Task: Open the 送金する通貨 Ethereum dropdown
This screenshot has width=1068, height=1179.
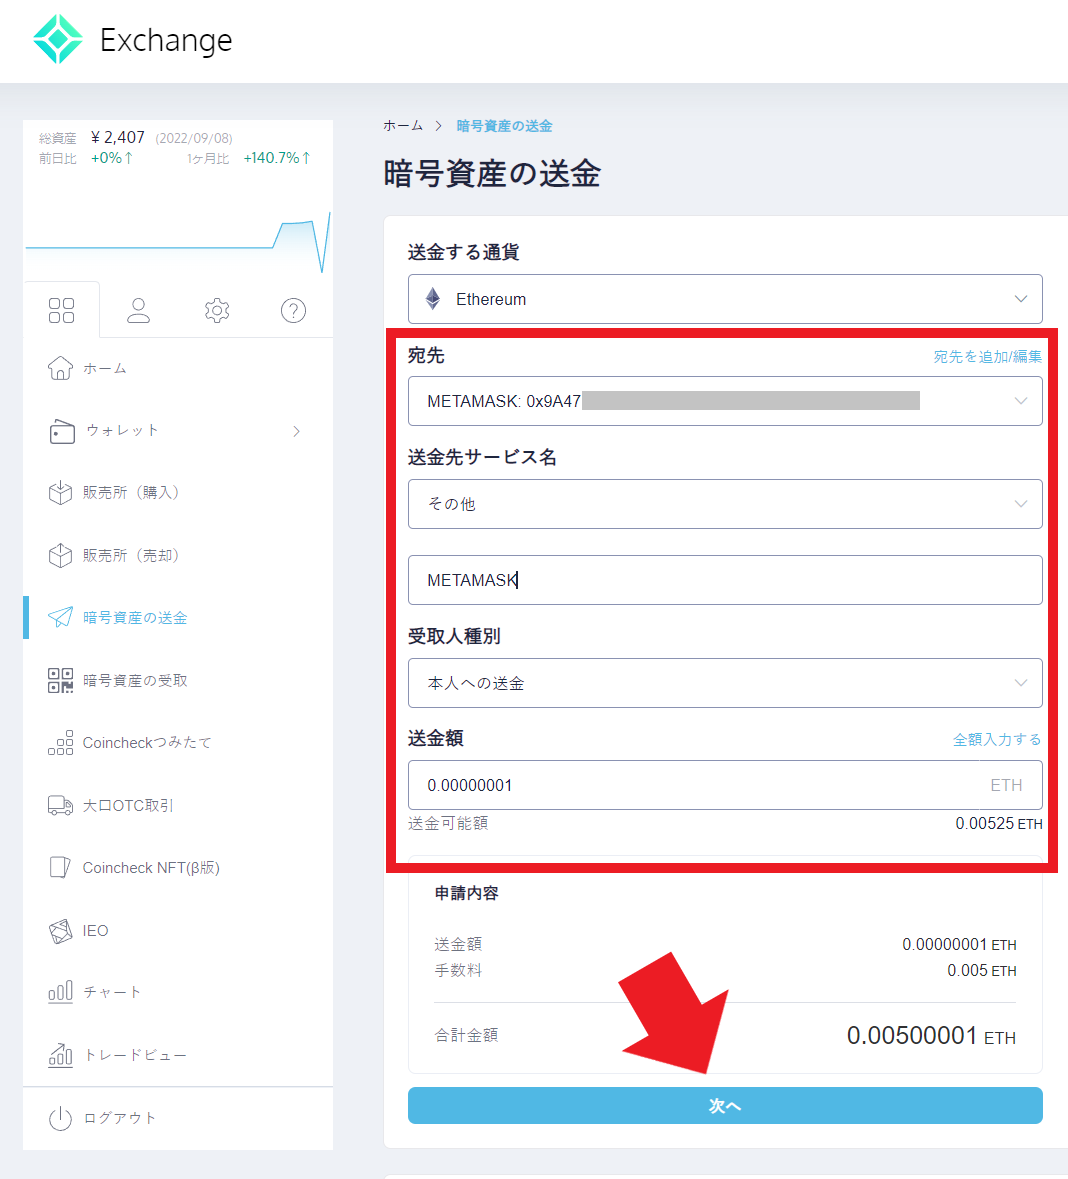Action: (725, 299)
